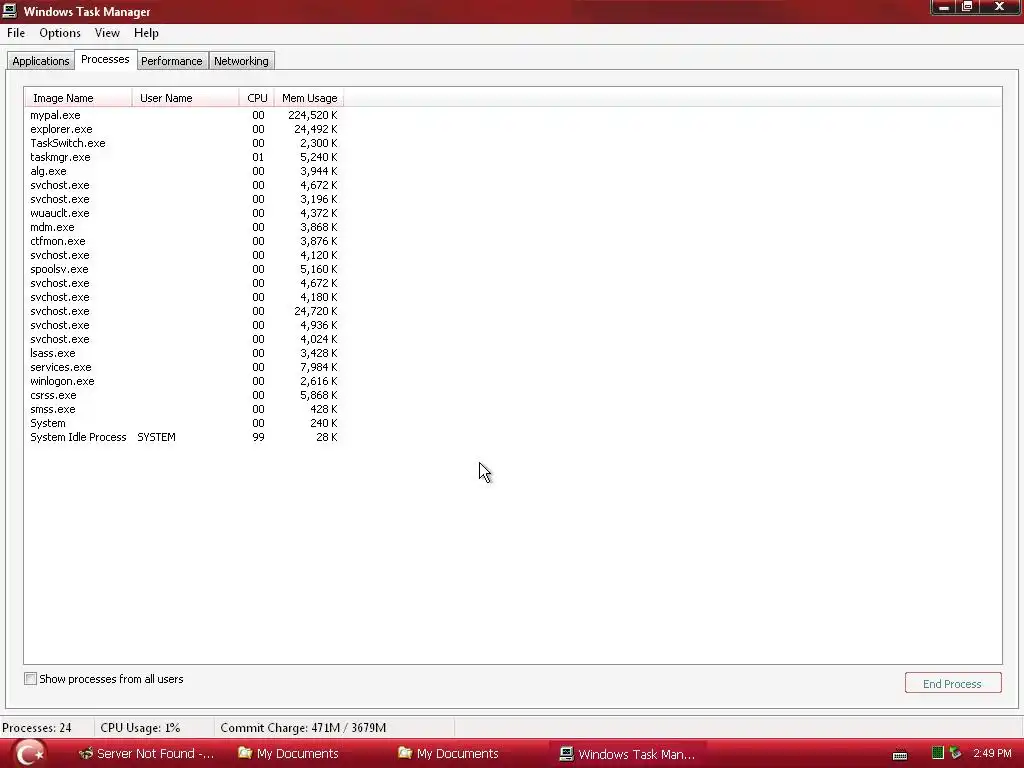Select the System Idle Process row
1024x768 pixels.
184,438
